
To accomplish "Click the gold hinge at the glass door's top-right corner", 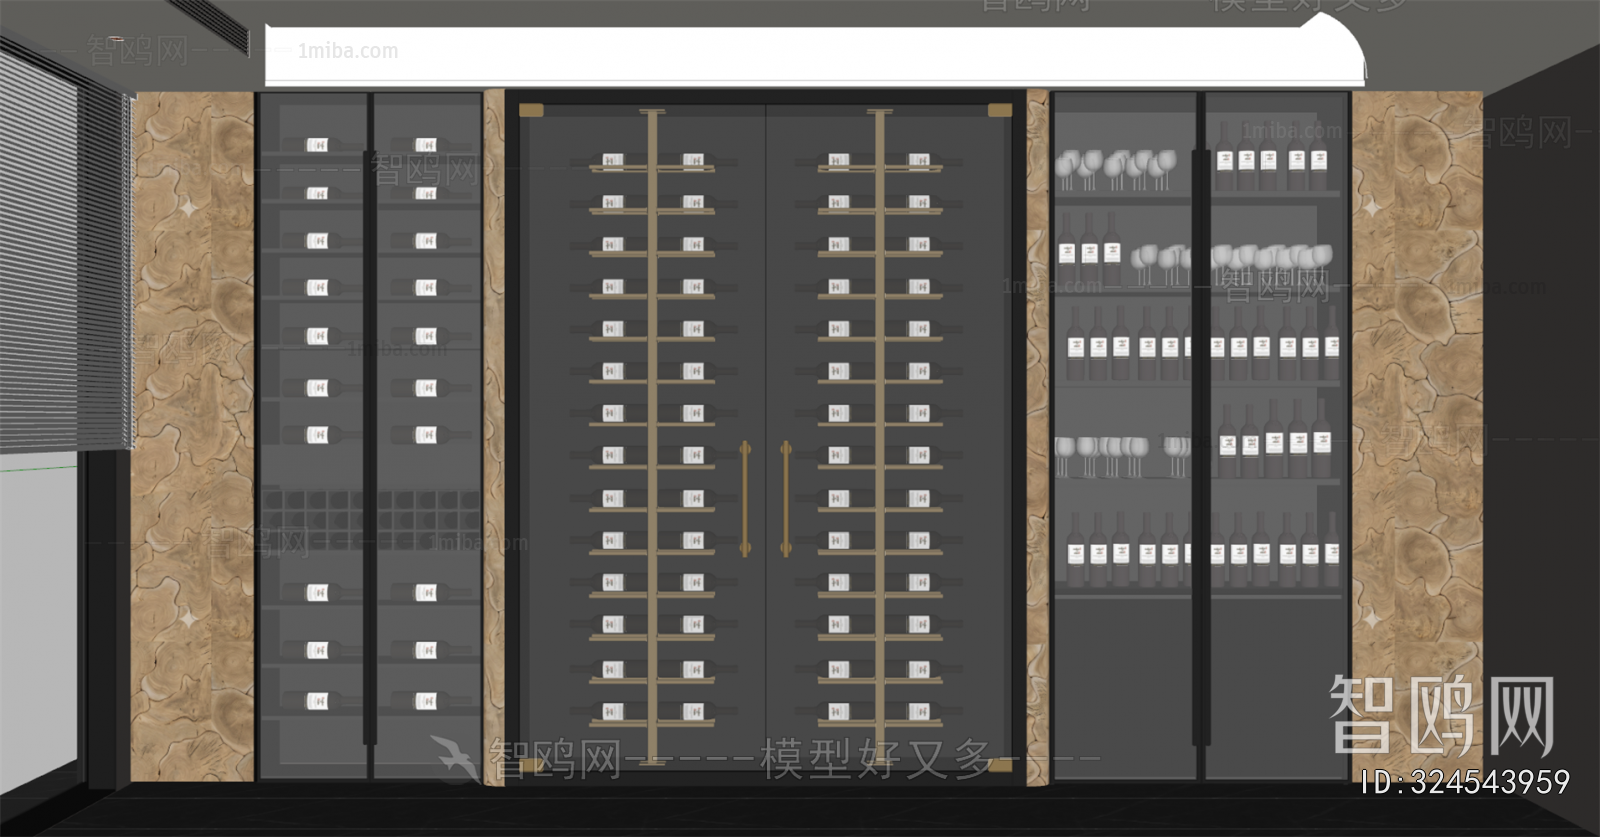I will pyautogui.click(x=1000, y=110).
